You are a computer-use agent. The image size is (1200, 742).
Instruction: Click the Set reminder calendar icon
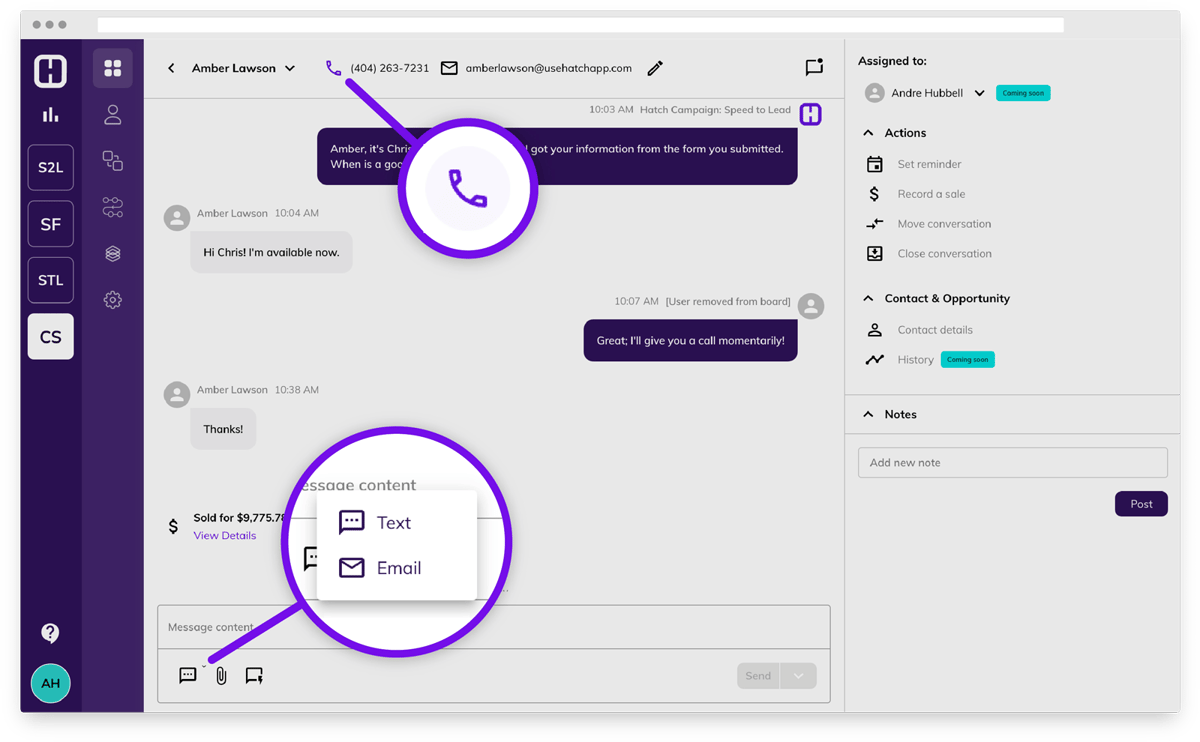[875, 163]
